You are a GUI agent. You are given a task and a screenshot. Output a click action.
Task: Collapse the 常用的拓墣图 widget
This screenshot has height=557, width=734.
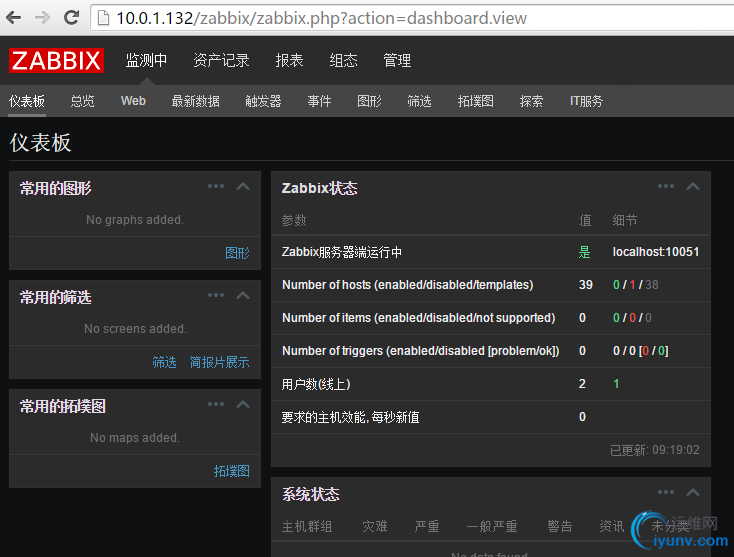click(x=243, y=404)
